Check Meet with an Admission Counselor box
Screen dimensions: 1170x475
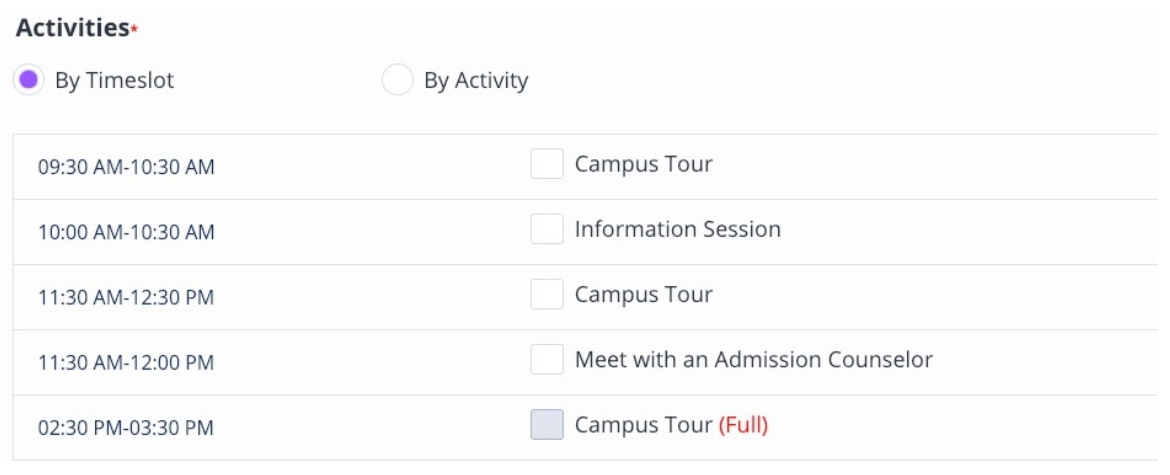coord(547,360)
